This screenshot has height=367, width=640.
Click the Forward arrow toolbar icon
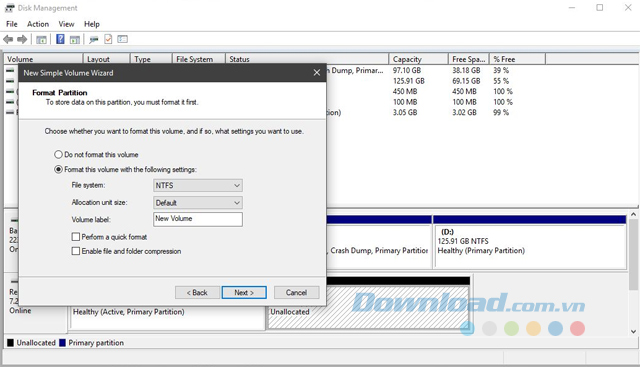point(22,39)
